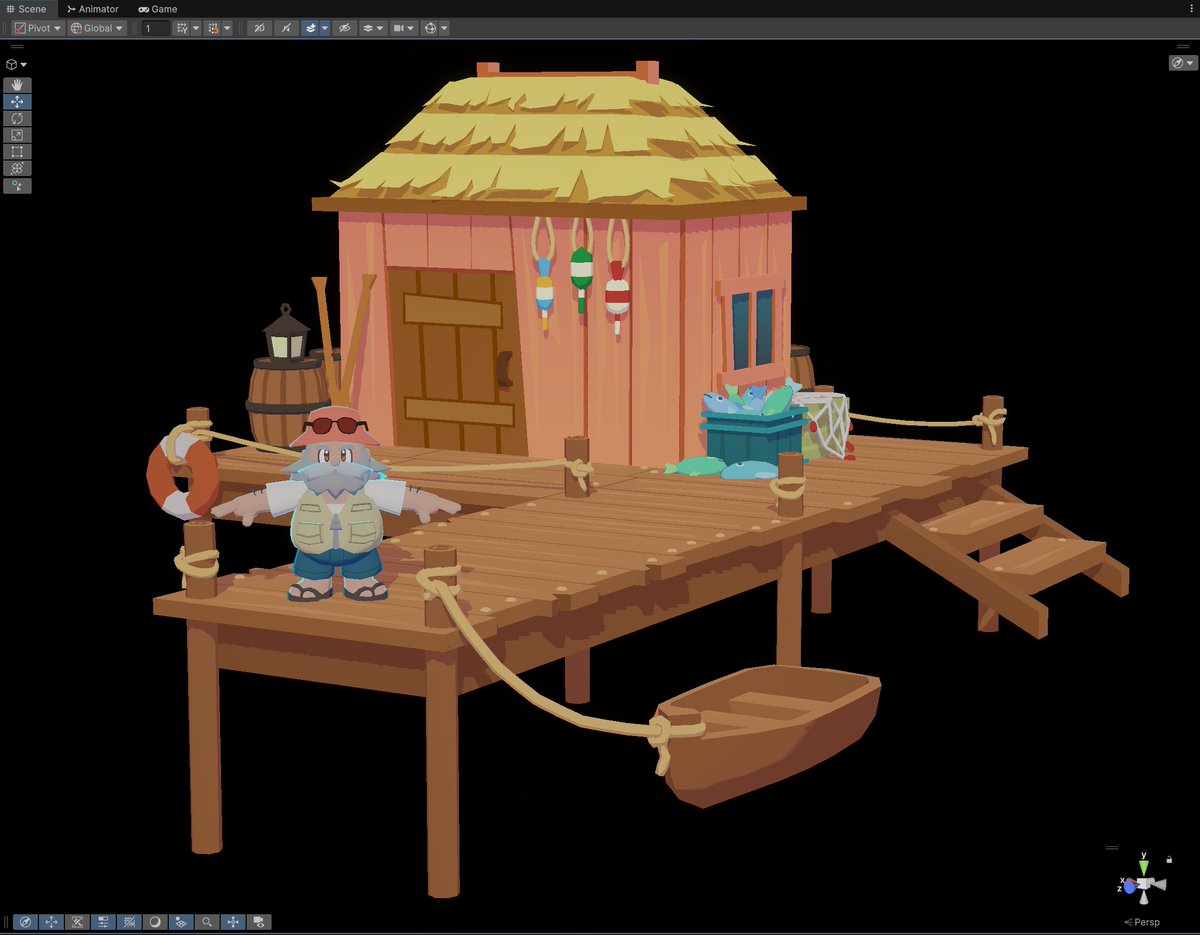Click the snap increment field showing 1
The height and width of the screenshot is (935, 1200).
coord(156,28)
